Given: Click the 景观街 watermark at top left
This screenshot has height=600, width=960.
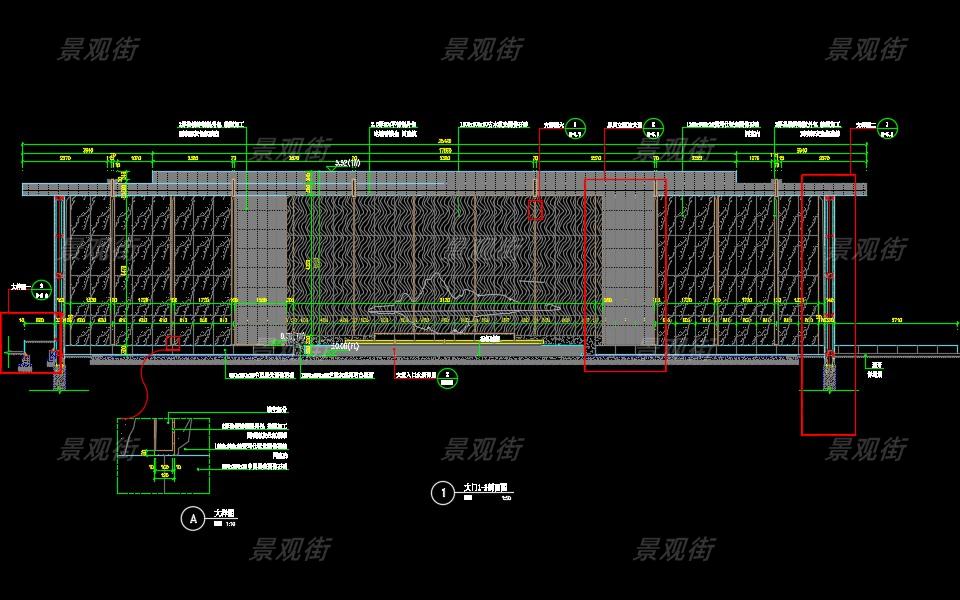Looking at the screenshot, I should (97, 48).
